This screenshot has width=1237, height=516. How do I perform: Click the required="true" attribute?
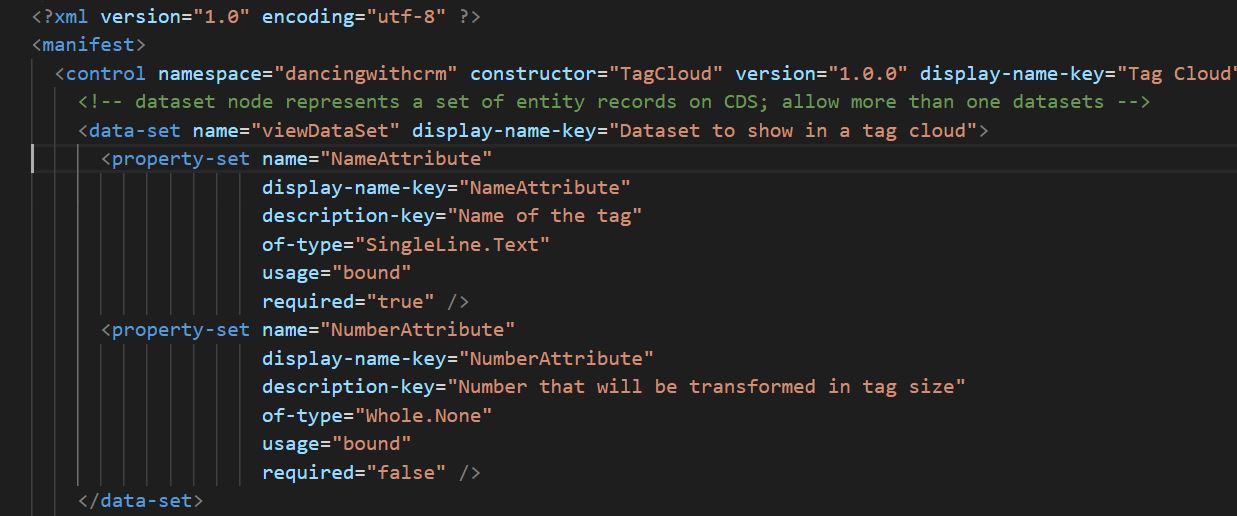click(x=348, y=302)
